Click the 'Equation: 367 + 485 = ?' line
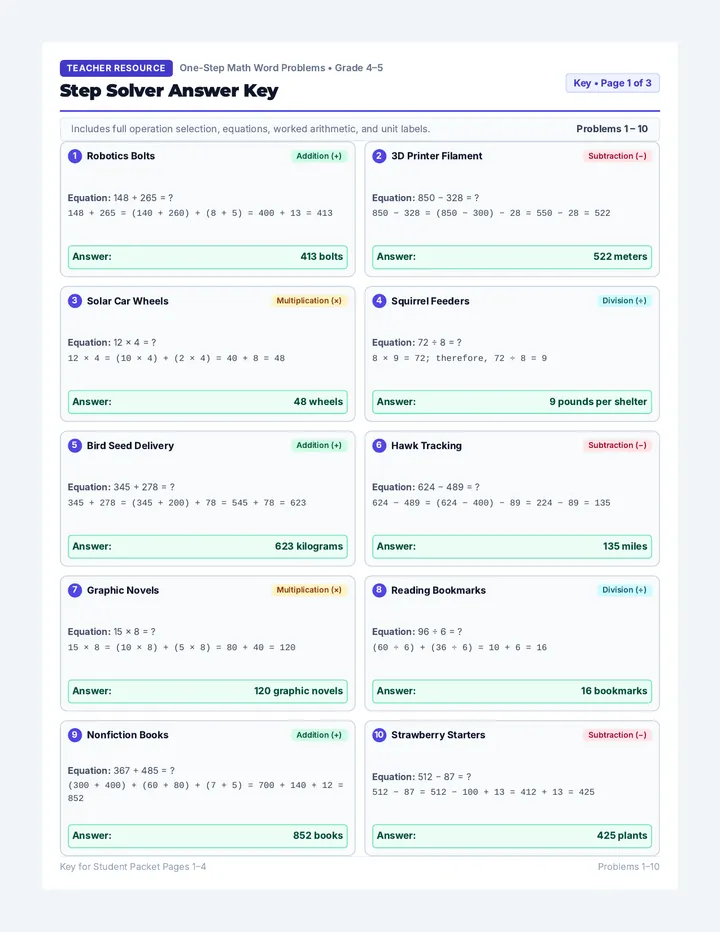The image size is (720, 932). pyautogui.click(x=121, y=770)
